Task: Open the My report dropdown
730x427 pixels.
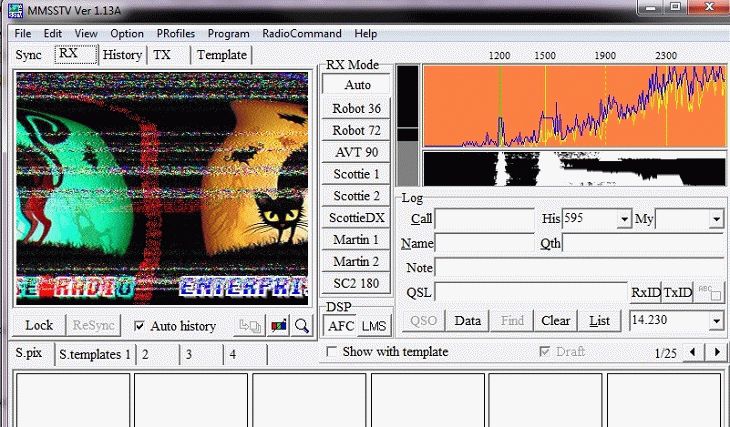Action: coord(716,218)
